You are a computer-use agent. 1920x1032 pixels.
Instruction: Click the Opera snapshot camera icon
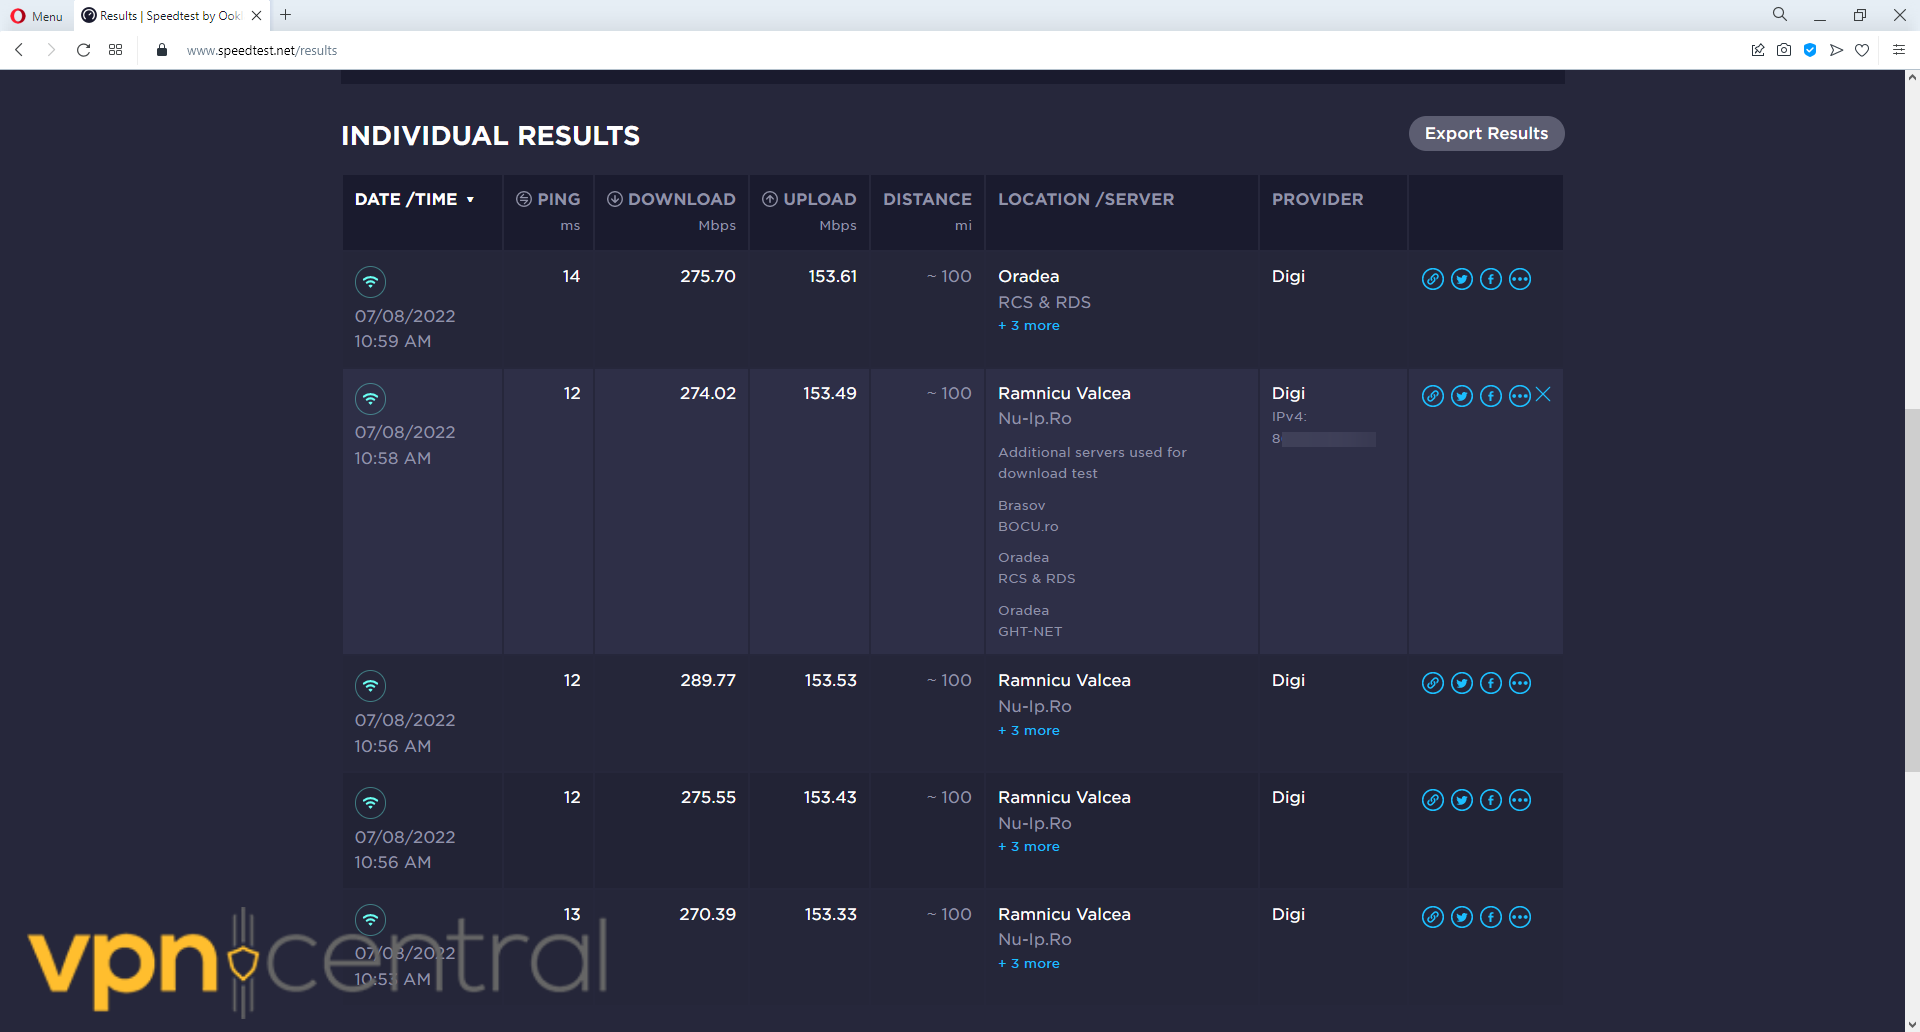tap(1783, 50)
